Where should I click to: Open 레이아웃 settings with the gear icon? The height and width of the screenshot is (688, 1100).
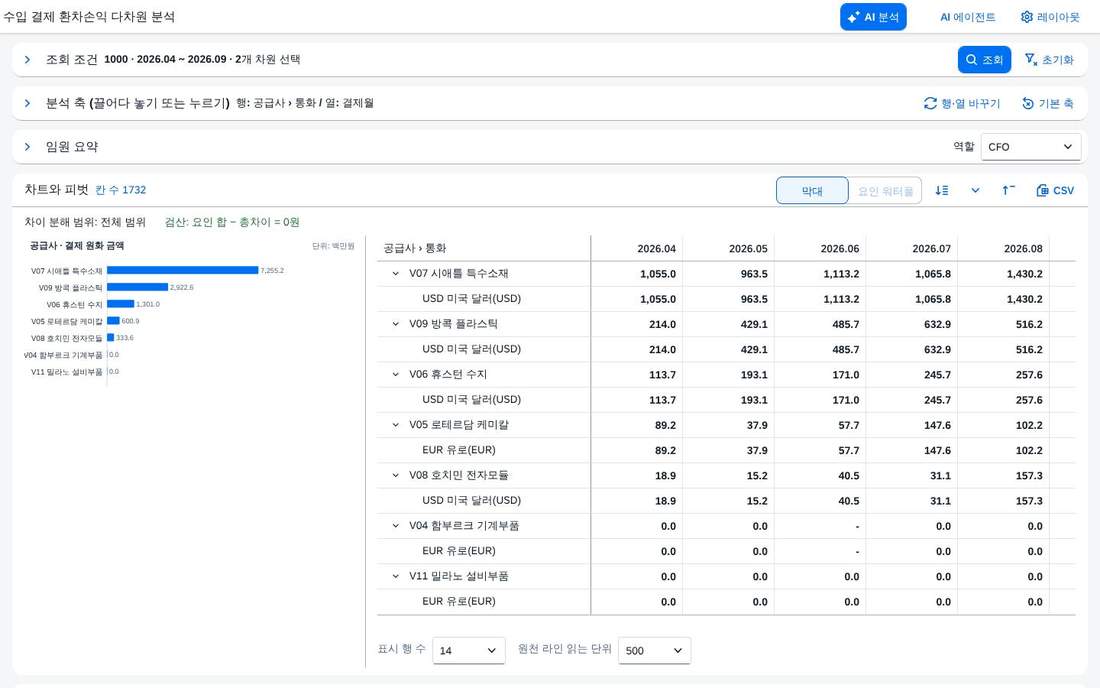click(1050, 17)
